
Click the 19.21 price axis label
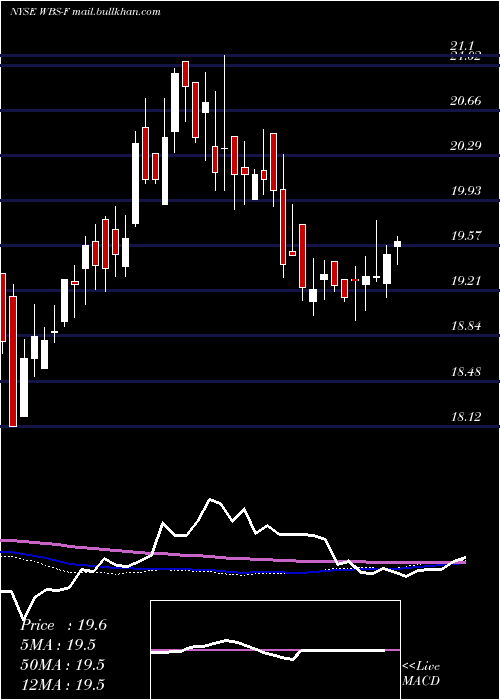(466, 281)
